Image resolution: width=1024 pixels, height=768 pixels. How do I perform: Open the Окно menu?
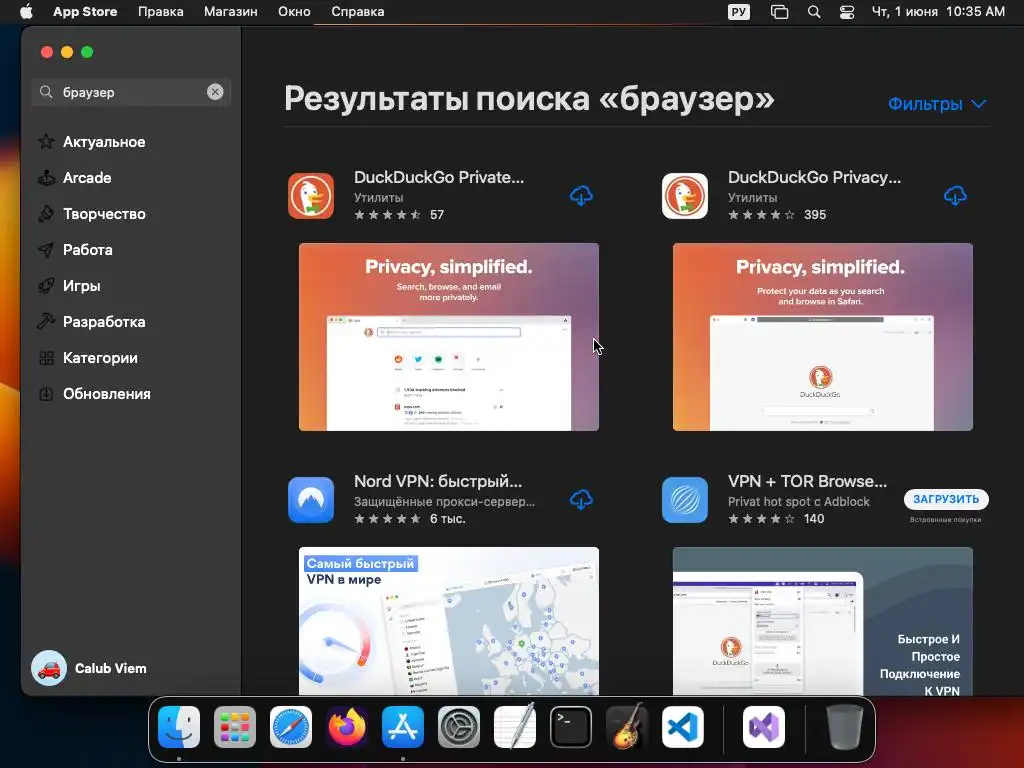click(x=294, y=12)
